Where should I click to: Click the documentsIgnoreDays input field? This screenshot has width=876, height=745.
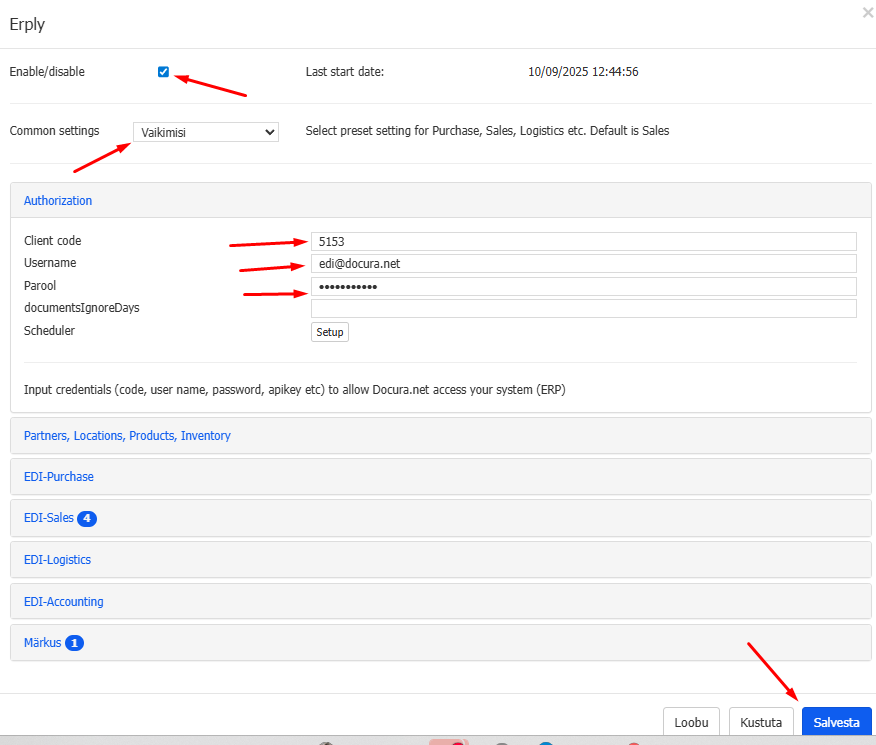(x=583, y=308)
